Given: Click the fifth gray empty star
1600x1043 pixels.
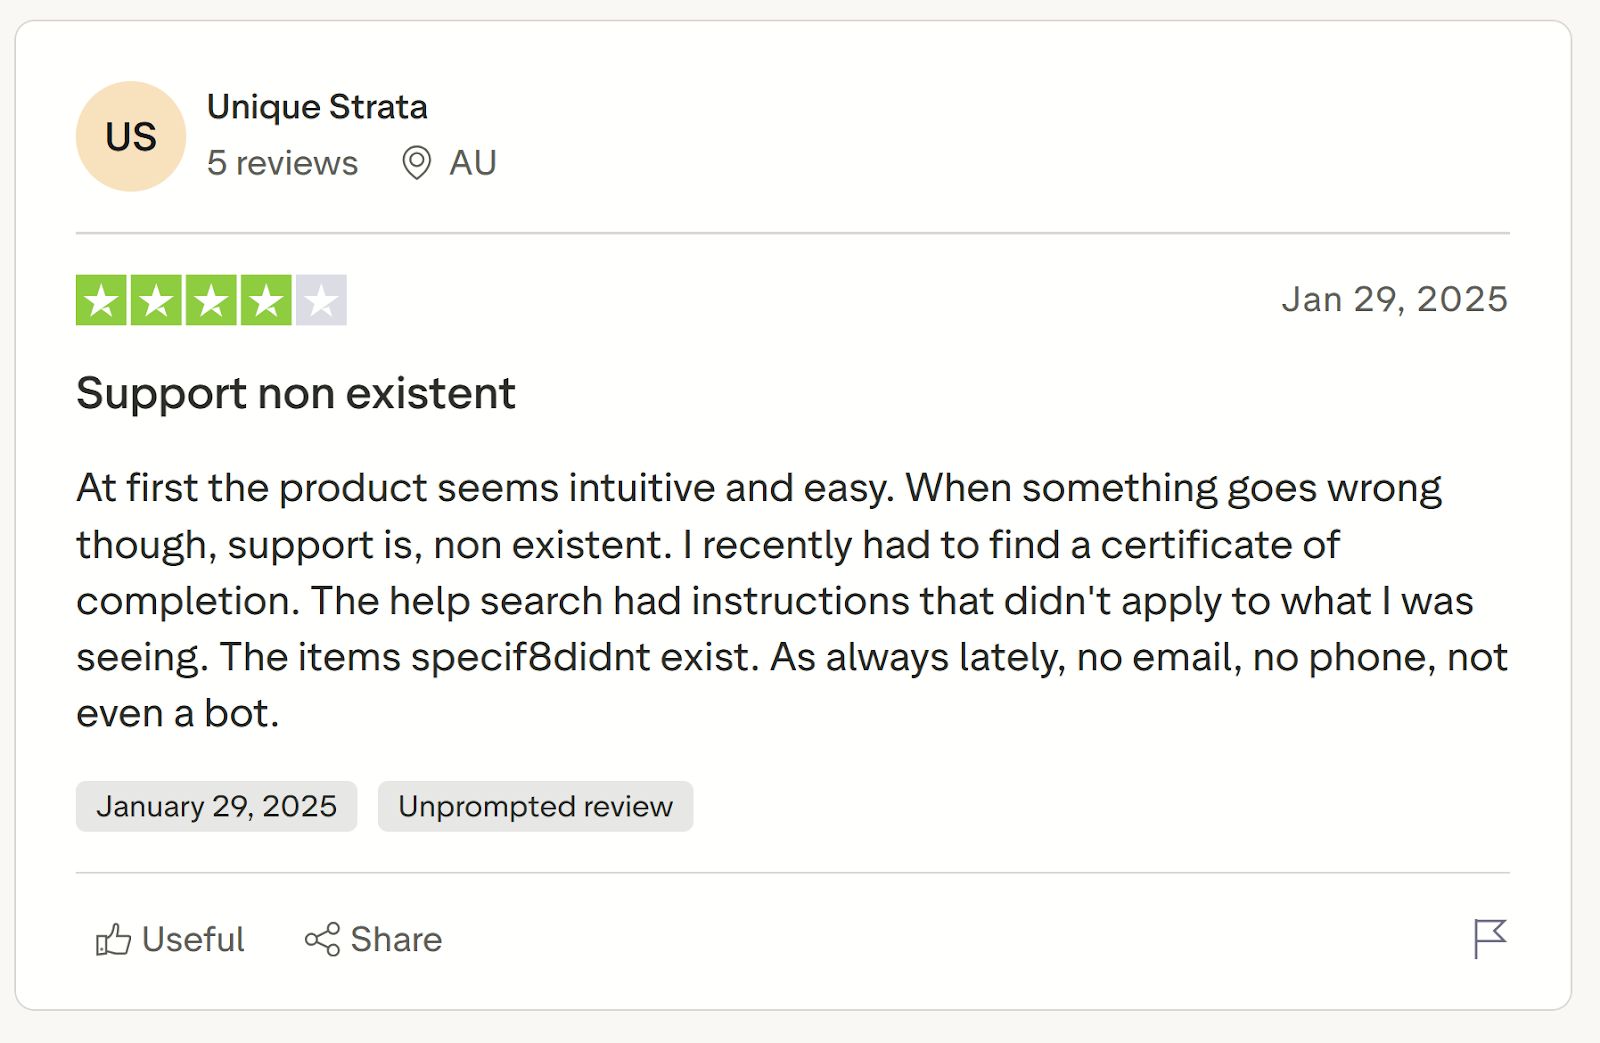Looking at the screenshot, I should pos(321,300).
